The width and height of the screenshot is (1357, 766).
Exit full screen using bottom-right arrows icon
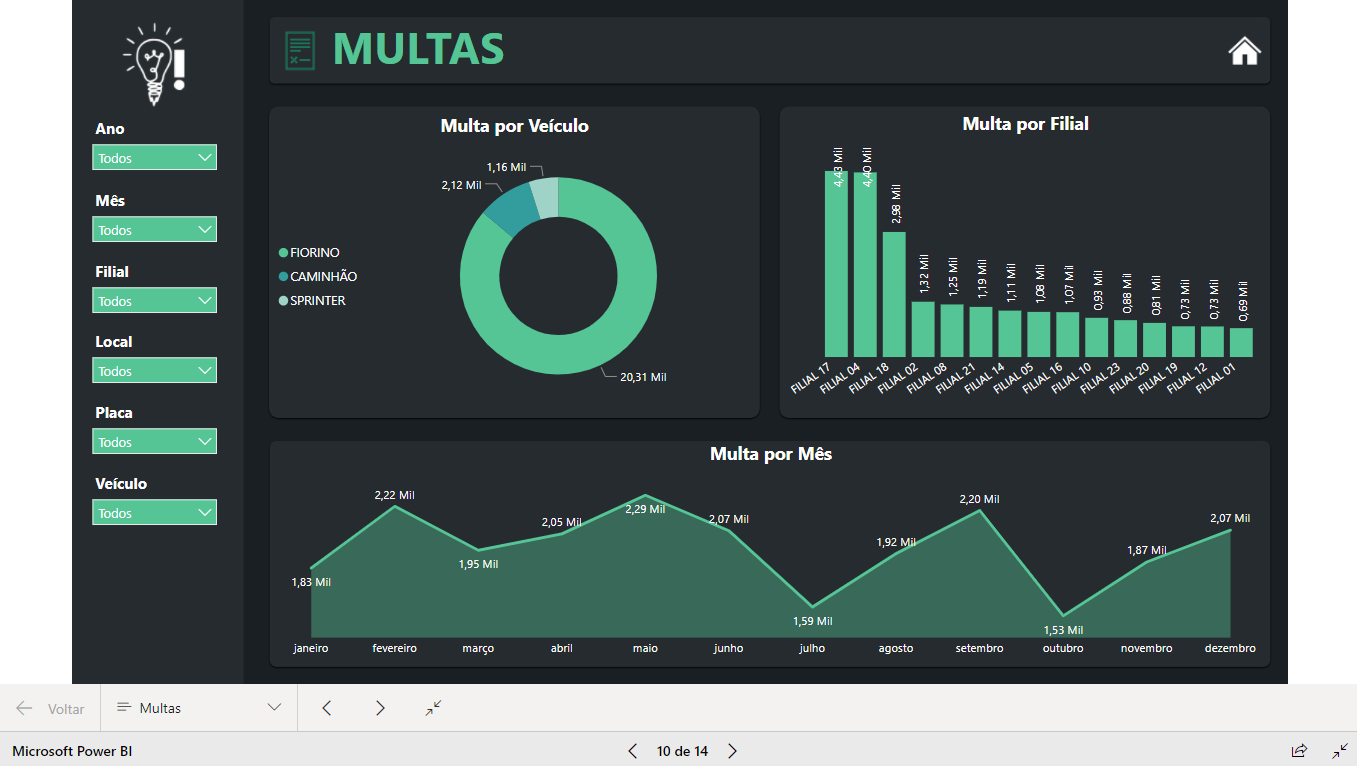(x=1340, y=750)
